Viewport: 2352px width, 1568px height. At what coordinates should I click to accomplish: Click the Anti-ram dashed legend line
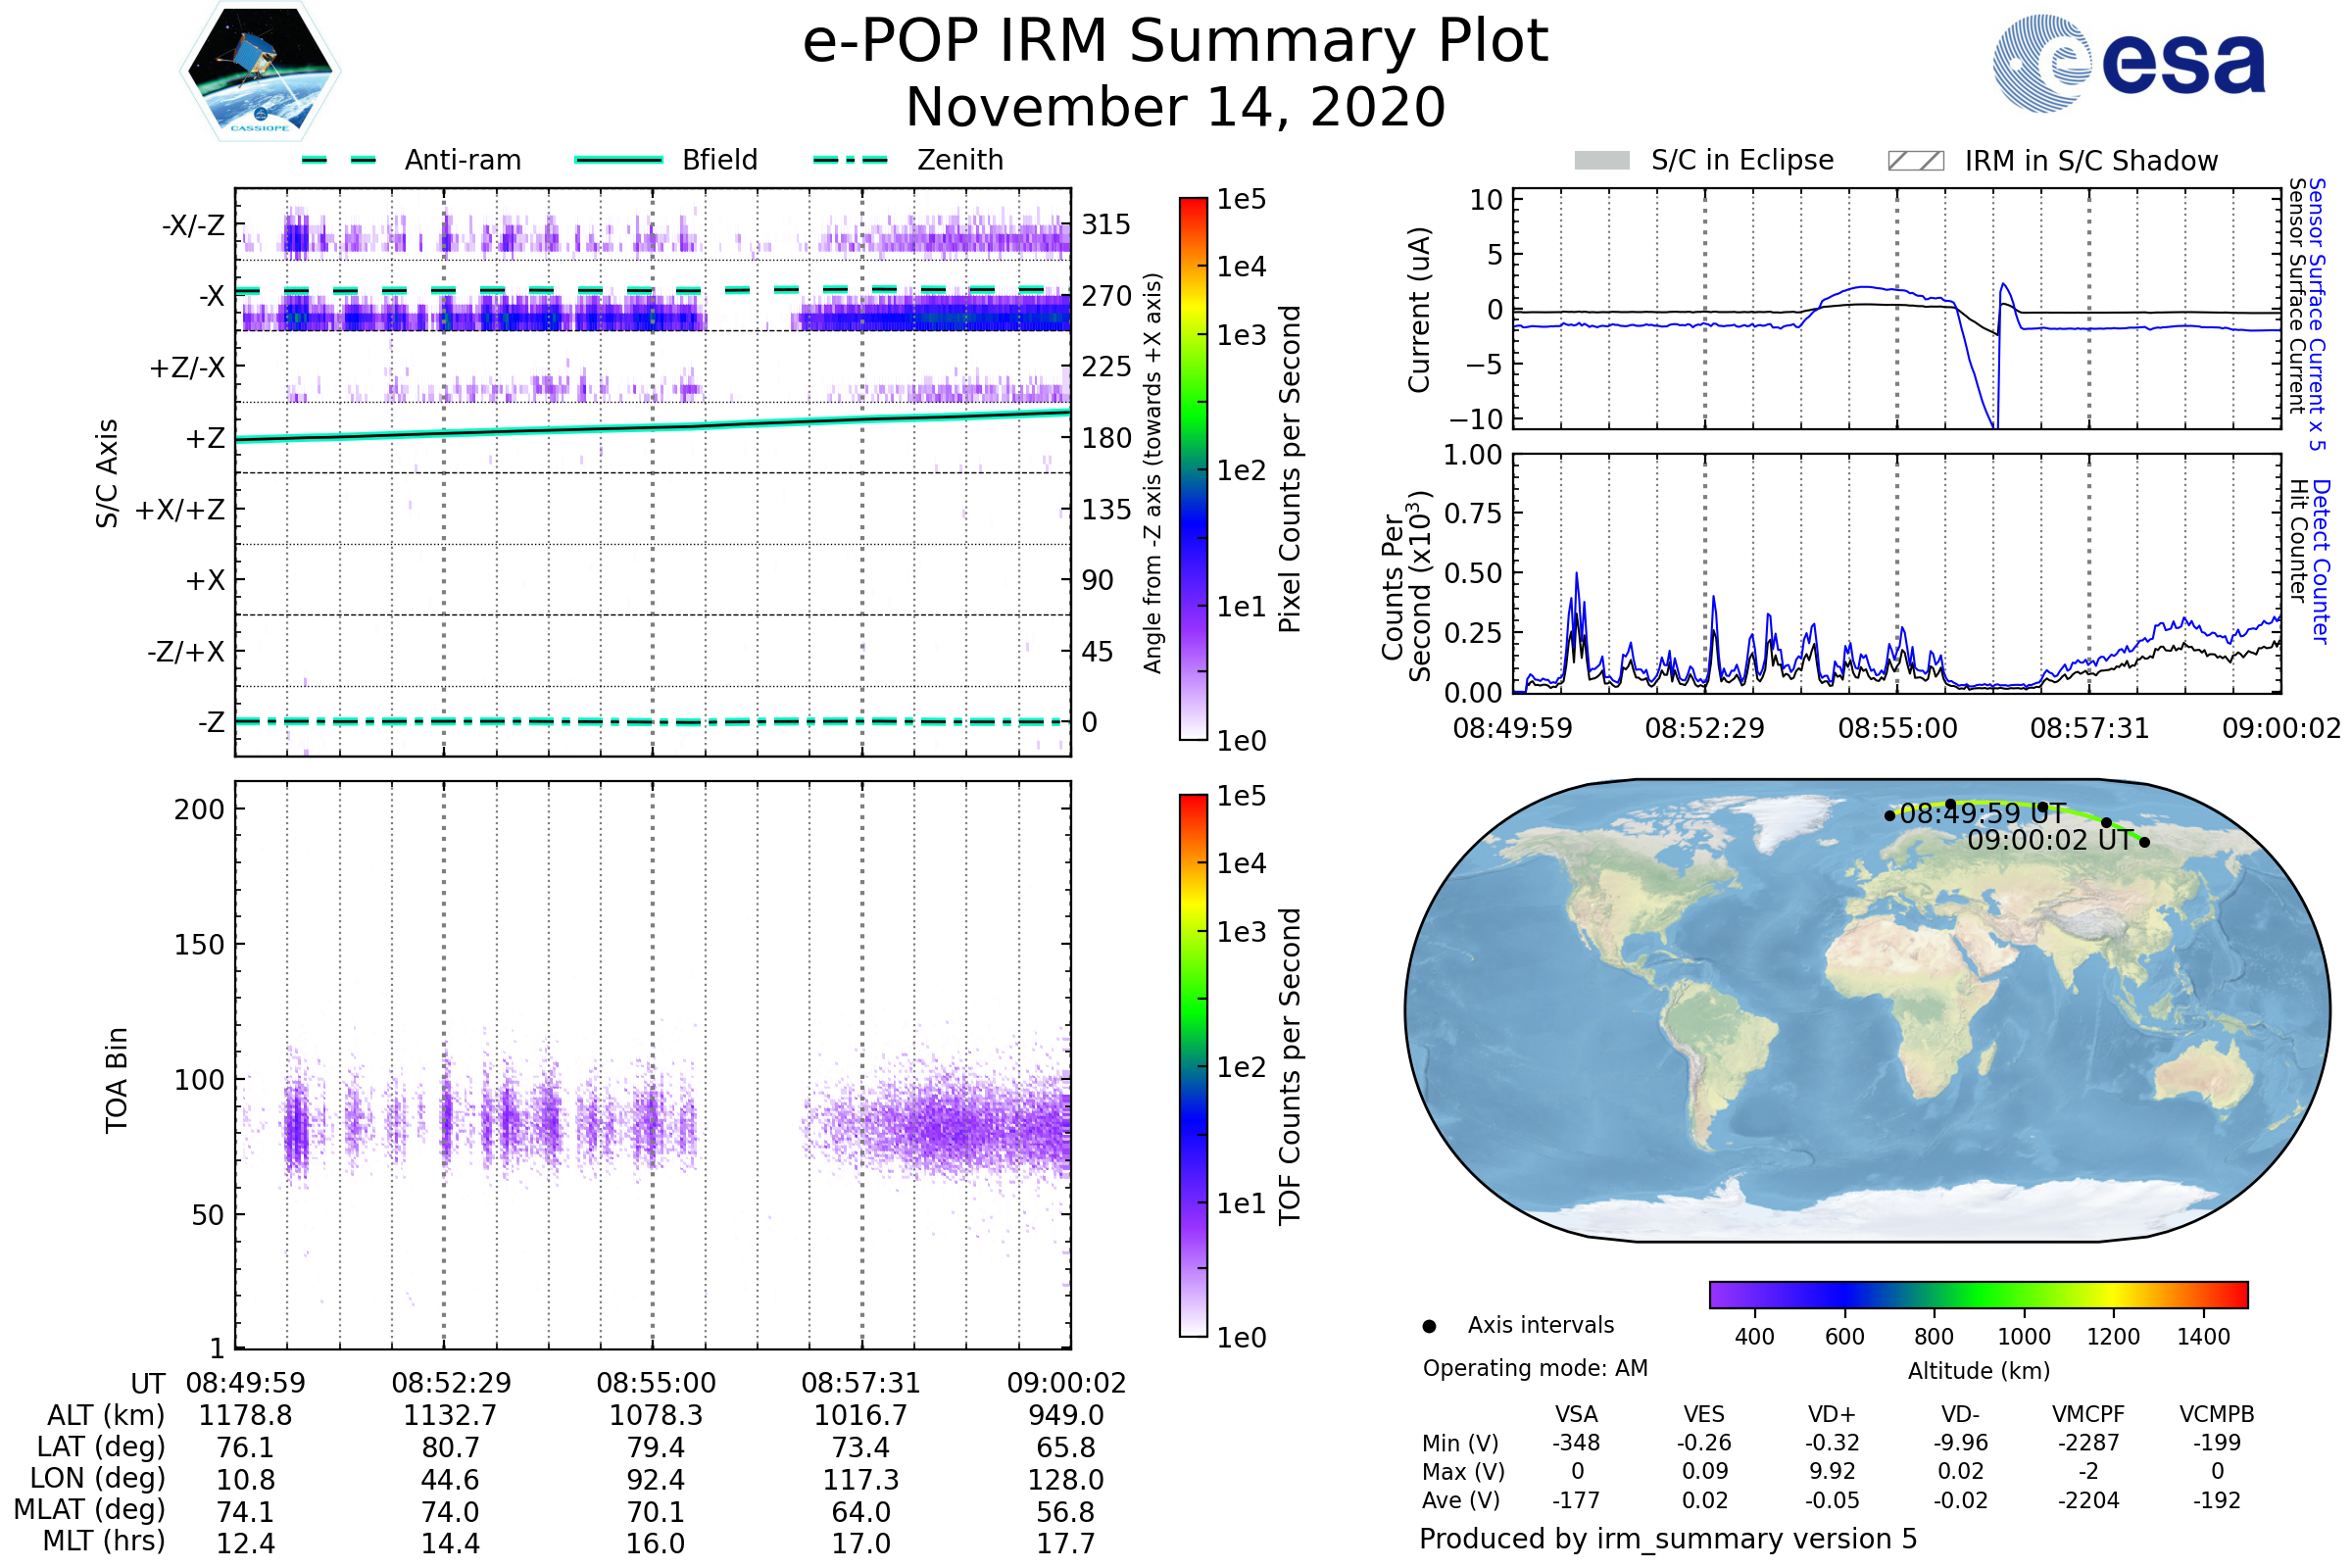pyautogui.click(x=339, y=160)
